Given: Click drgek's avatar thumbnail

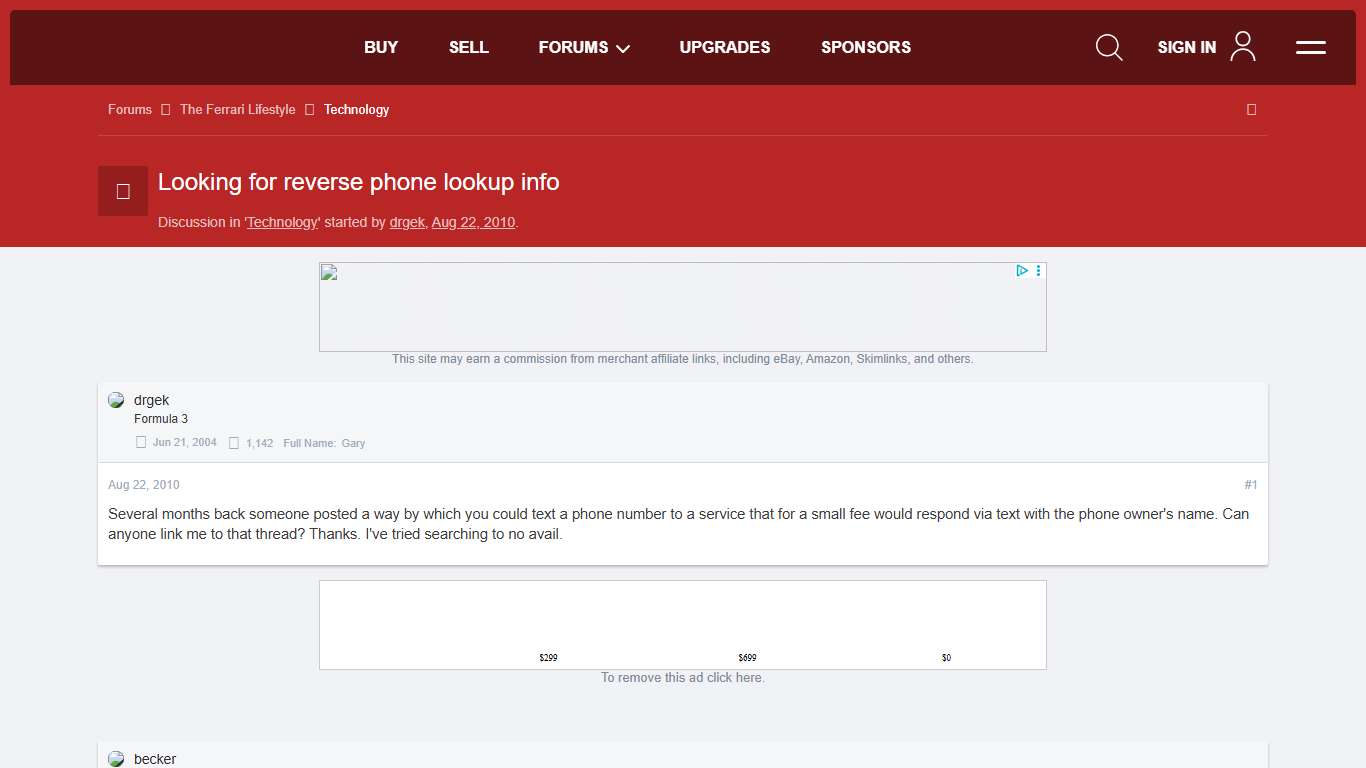Looking at the screenshot, I should (116, 399).
